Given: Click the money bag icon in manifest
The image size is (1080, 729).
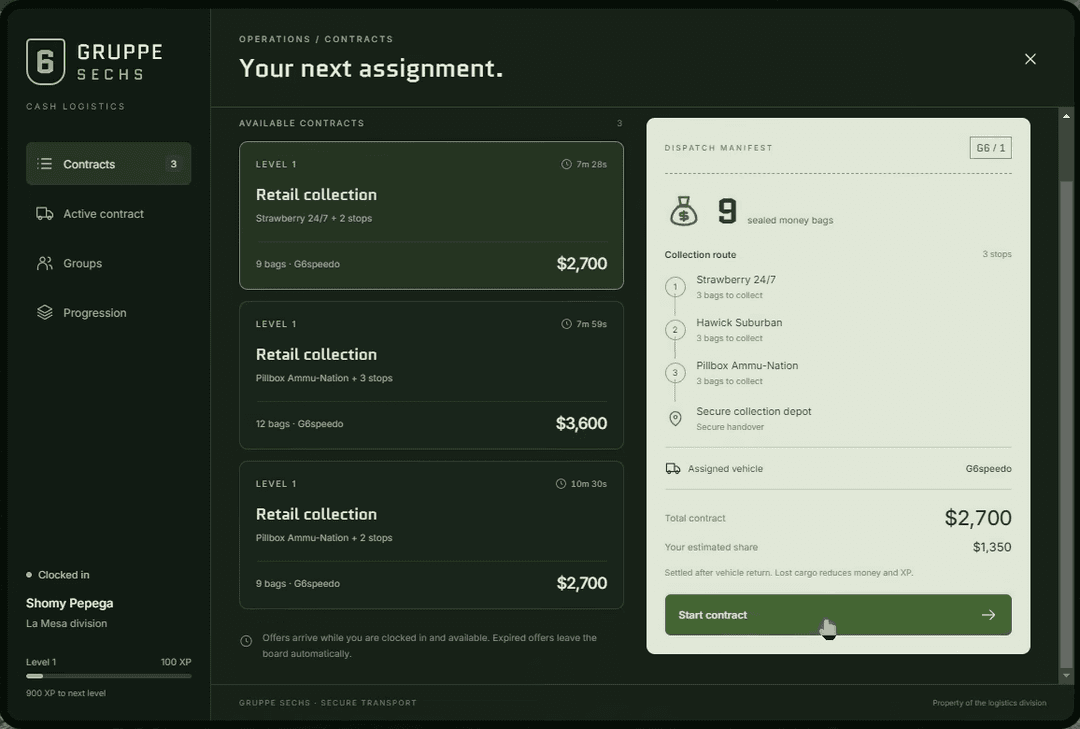Looking at the screenshot, I should (683, 211).
